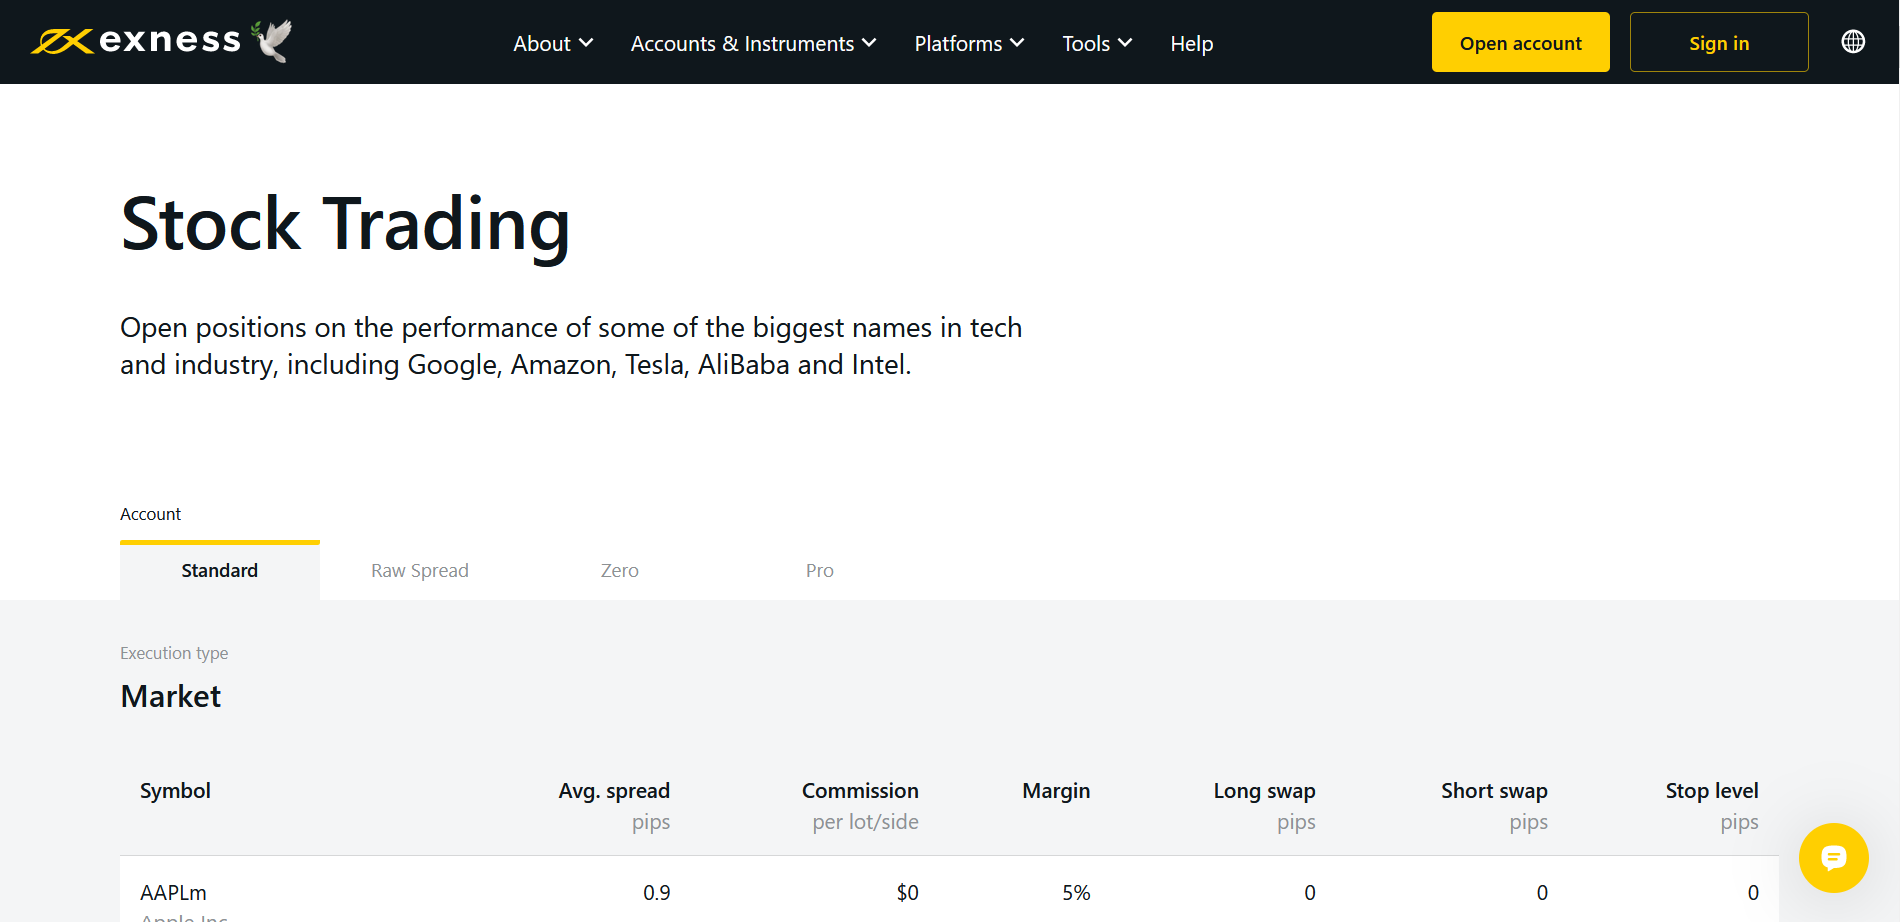Switch to the Pro account tab
Screen dimensions: 1900x922
820,570
